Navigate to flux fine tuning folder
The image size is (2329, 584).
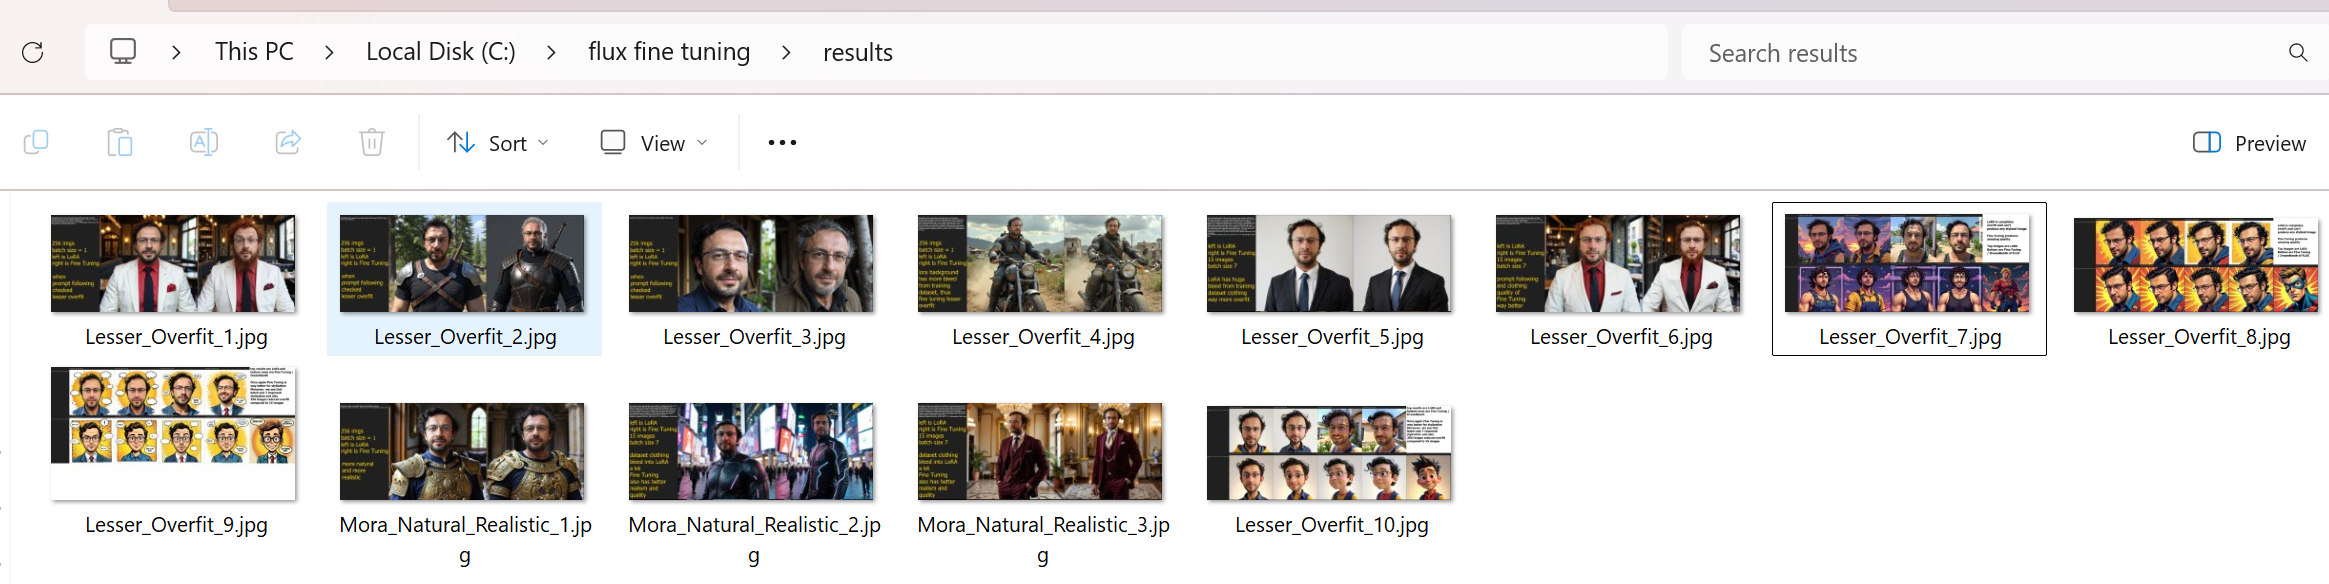(x=669, y=52)
